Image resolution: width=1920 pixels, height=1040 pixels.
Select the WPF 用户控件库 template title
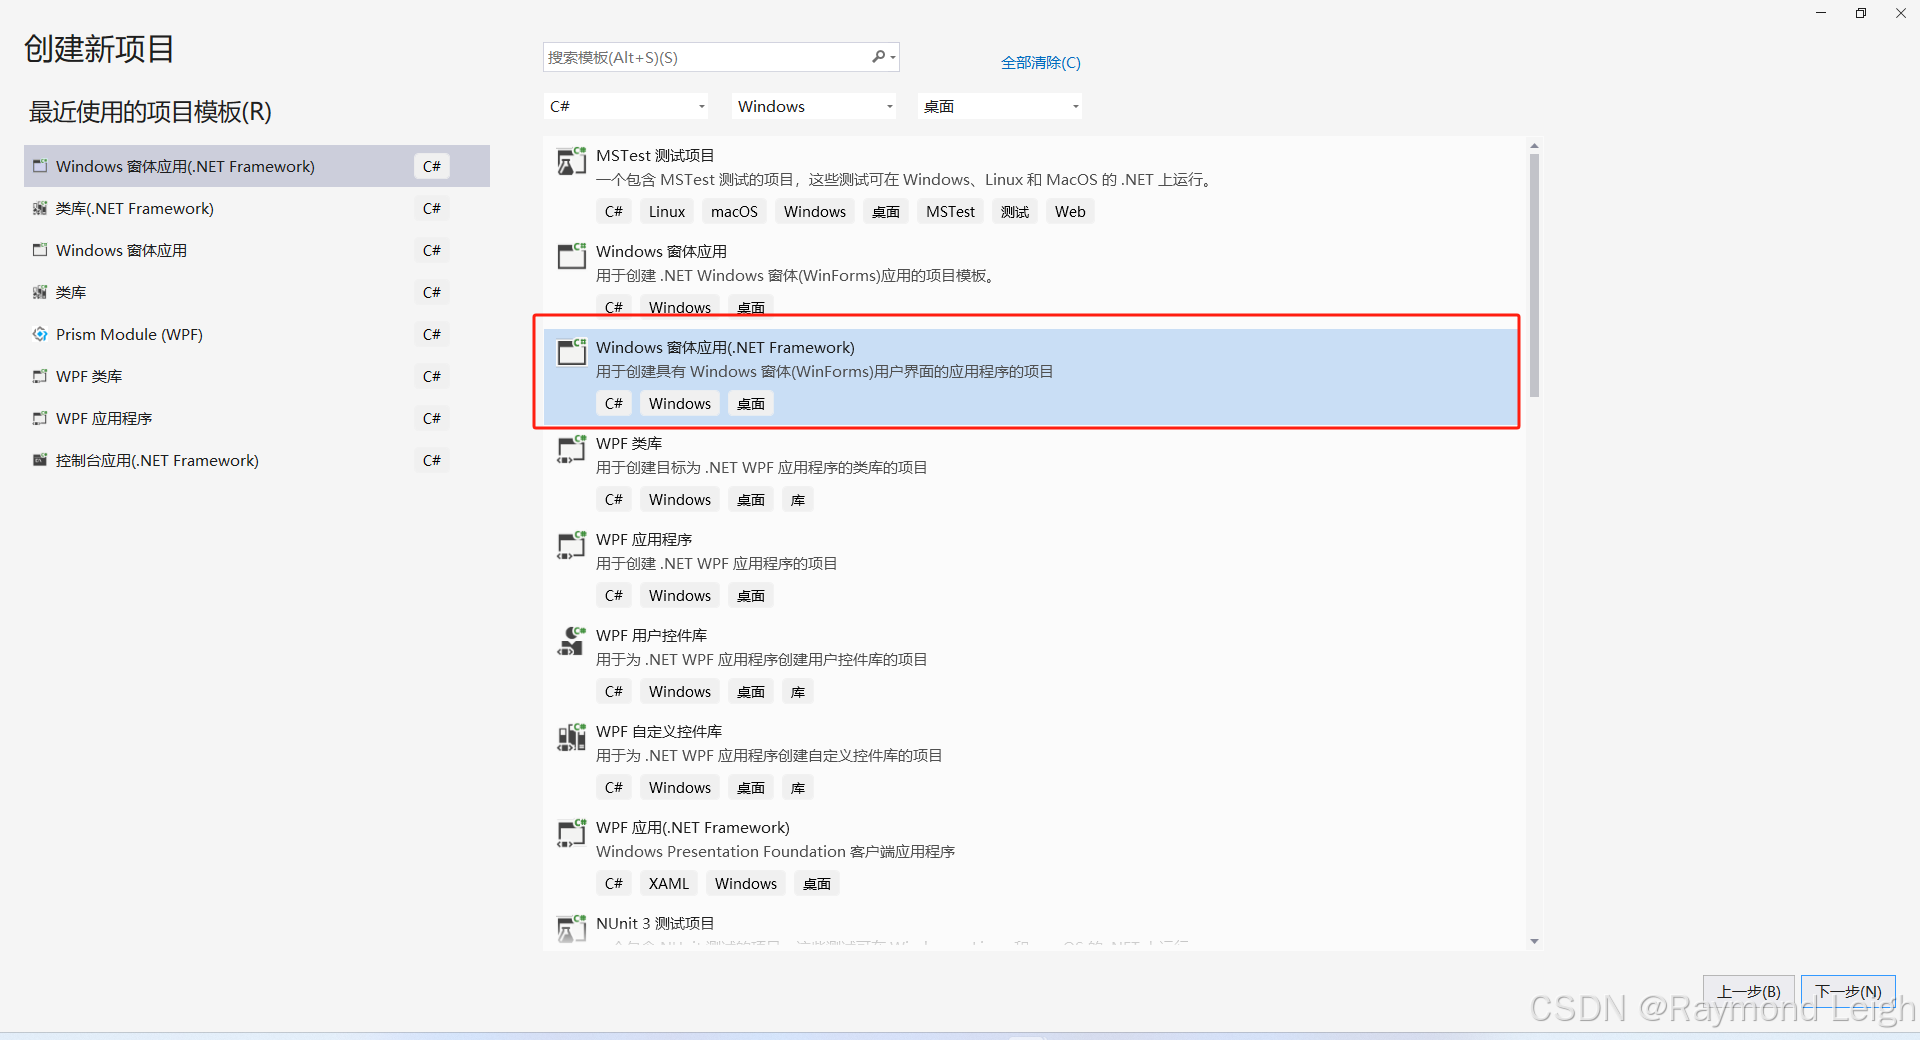point(651,635)
